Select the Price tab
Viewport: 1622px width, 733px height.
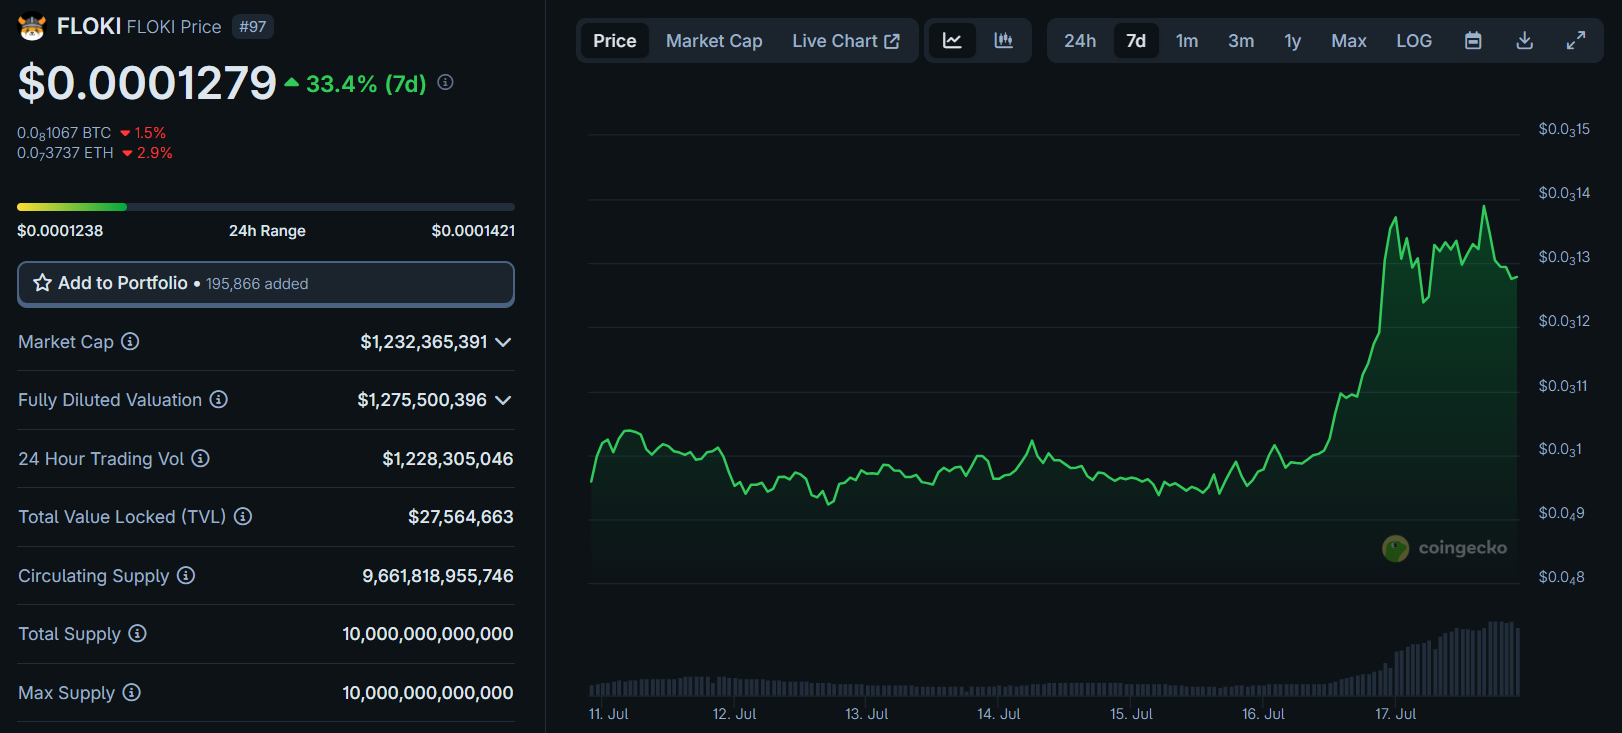coord(615,41)
